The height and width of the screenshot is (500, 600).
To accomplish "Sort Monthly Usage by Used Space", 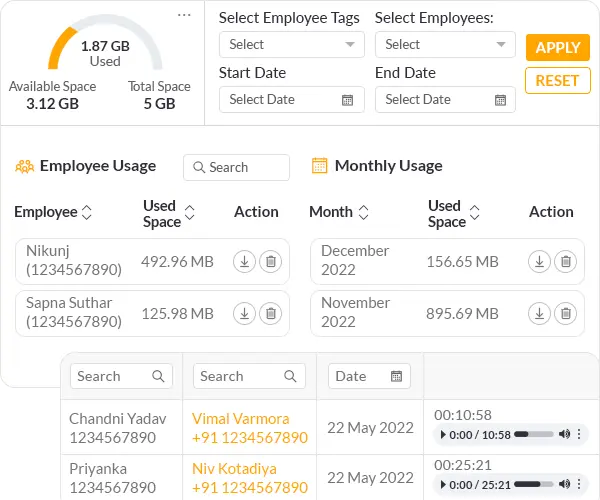I will pyautogui.click(x=474, y=212).
